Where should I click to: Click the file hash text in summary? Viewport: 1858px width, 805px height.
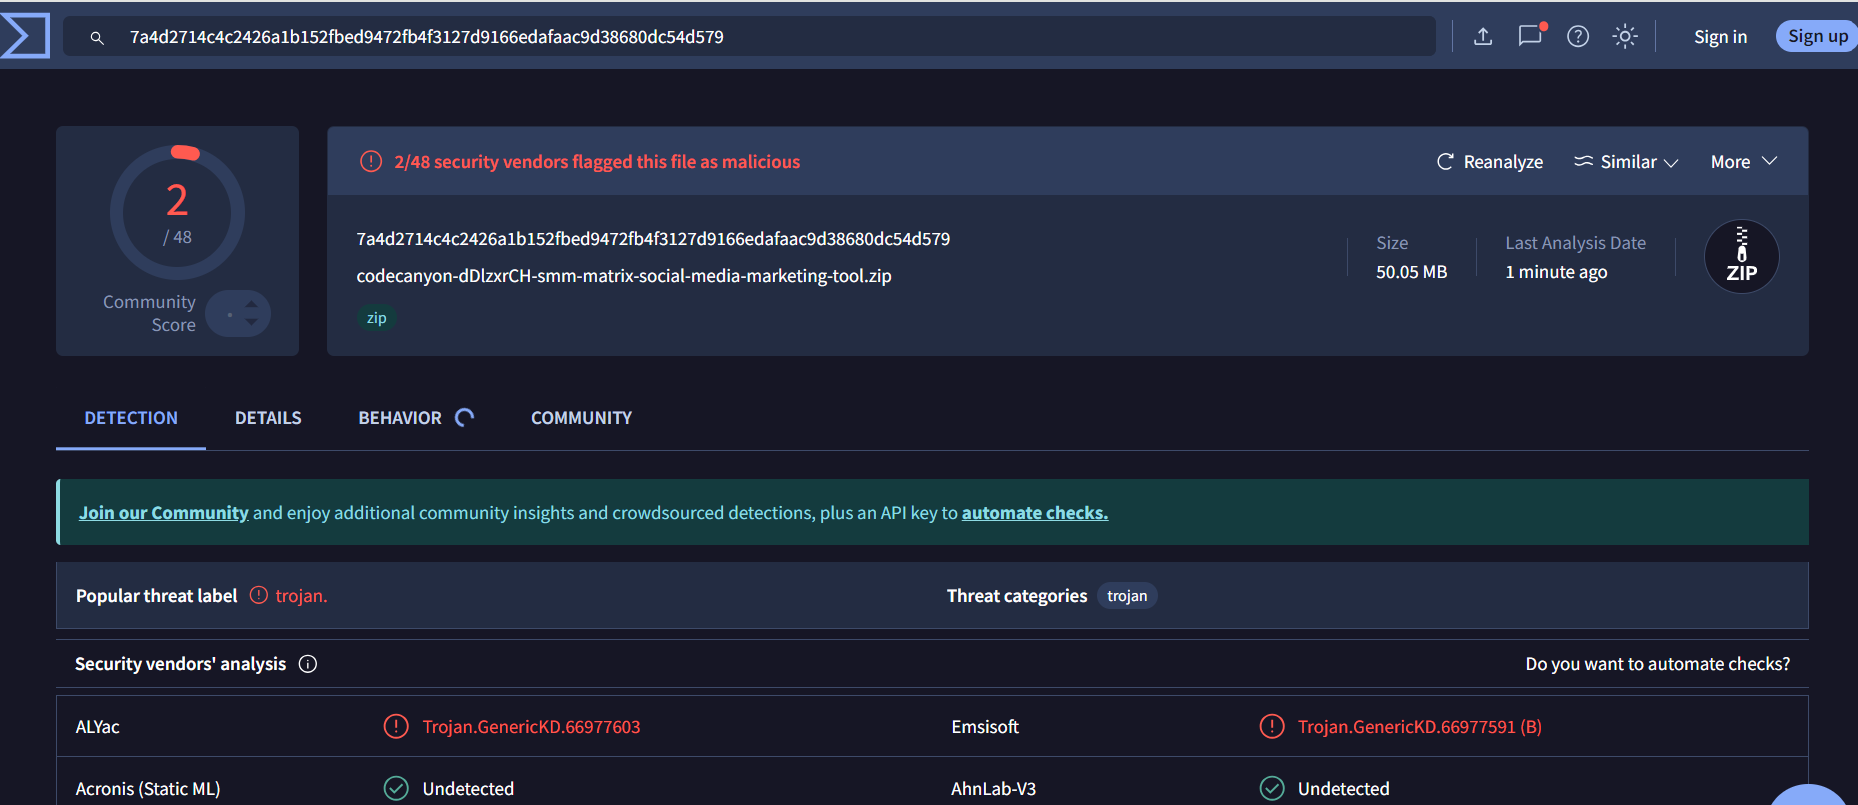coord(653,239)
